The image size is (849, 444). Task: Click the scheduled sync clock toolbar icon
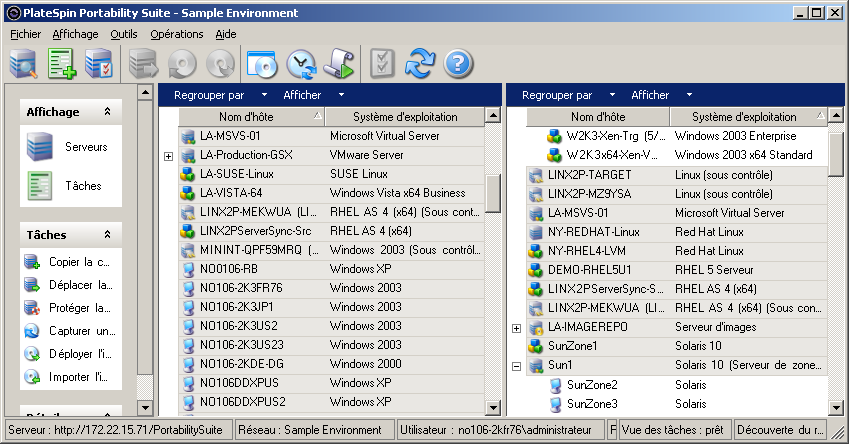[300, 64]
